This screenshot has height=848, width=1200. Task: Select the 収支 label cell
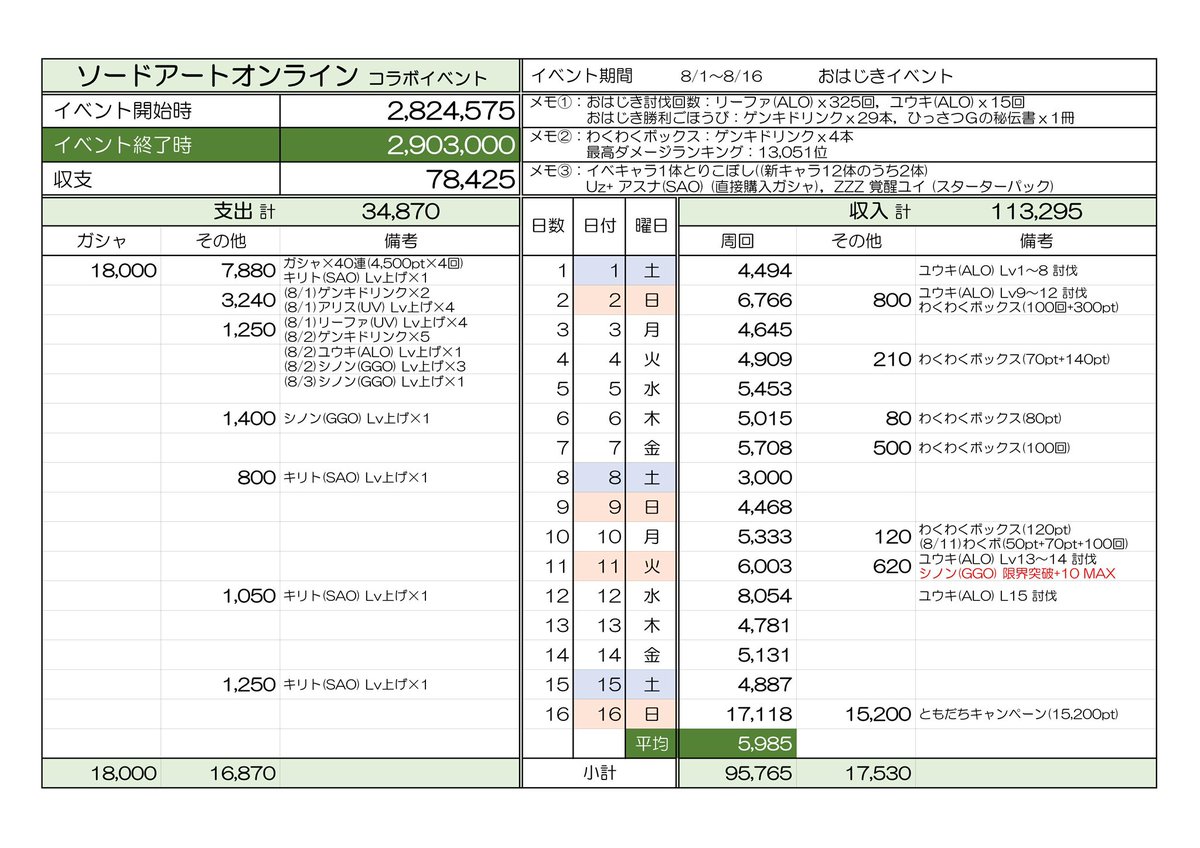pos(161,179)
